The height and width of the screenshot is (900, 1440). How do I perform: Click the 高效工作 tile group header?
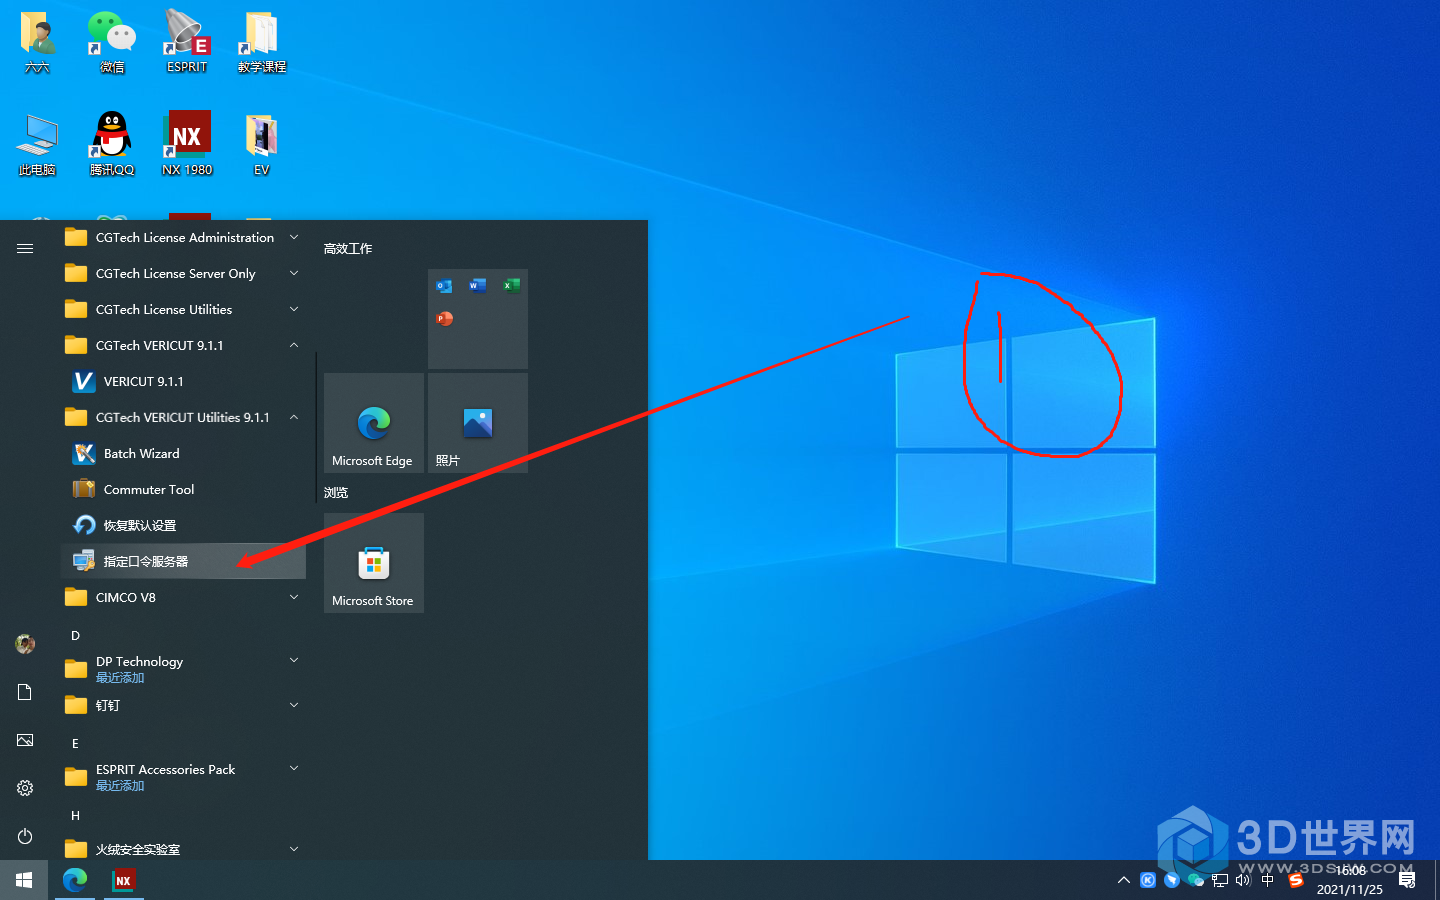click(x=348, y=248)
